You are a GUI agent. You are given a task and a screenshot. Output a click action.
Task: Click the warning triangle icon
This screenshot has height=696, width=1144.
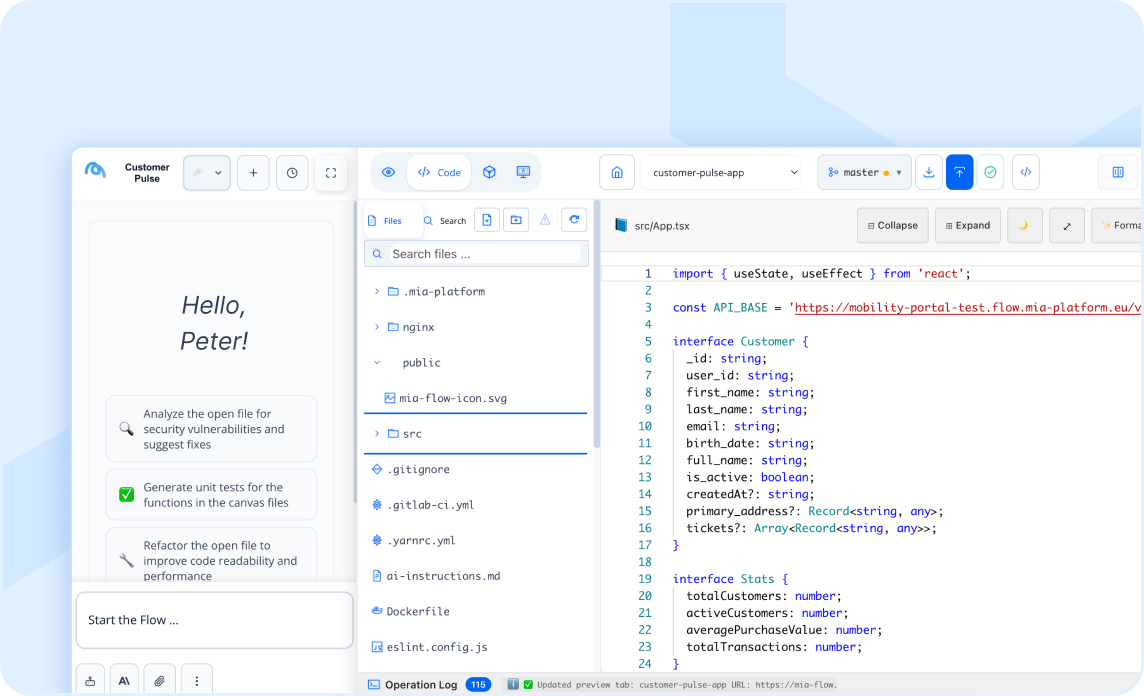tap(545, 220)
